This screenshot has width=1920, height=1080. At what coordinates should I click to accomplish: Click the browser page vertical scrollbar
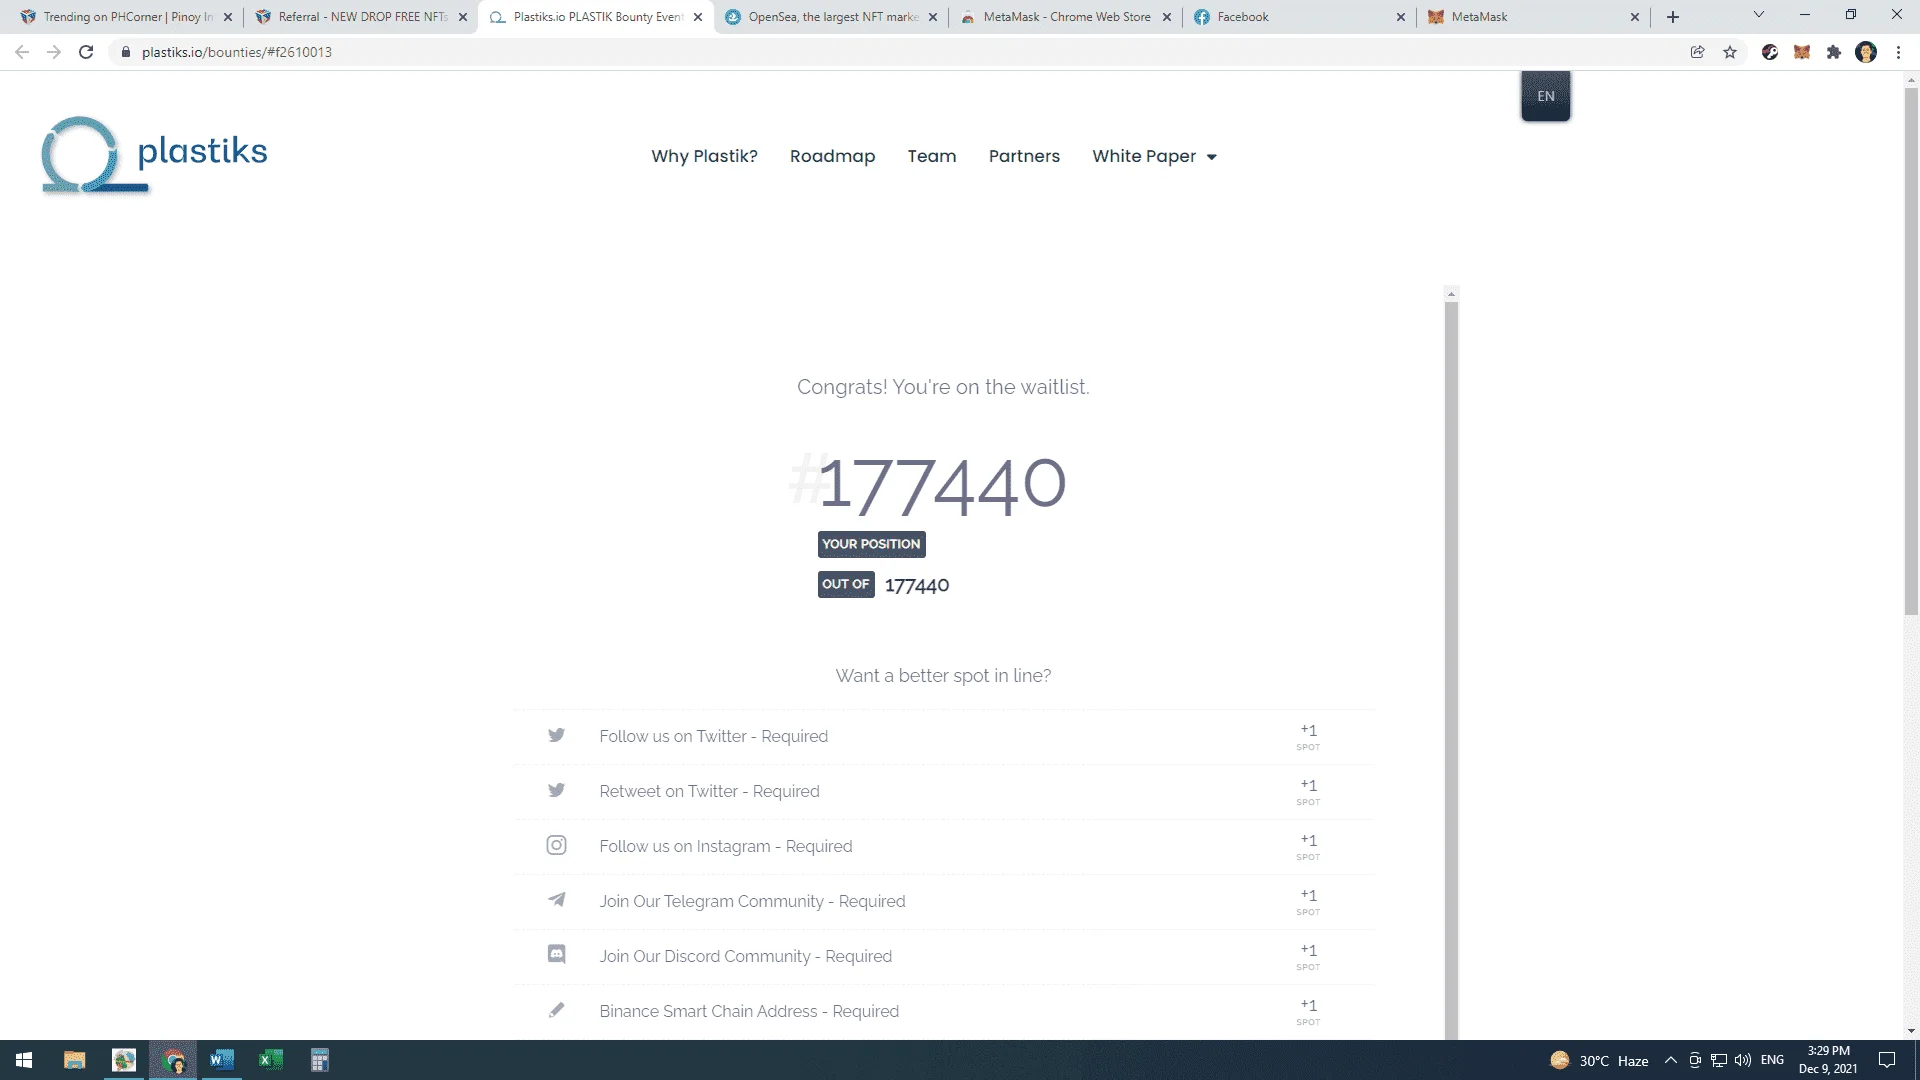pos(1911,350)
